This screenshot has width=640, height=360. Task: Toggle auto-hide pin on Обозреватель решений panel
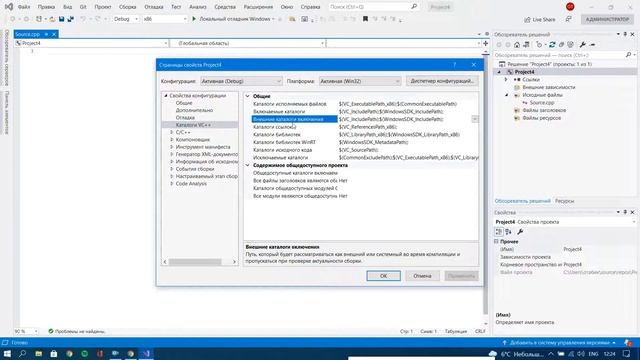point(625,34)
